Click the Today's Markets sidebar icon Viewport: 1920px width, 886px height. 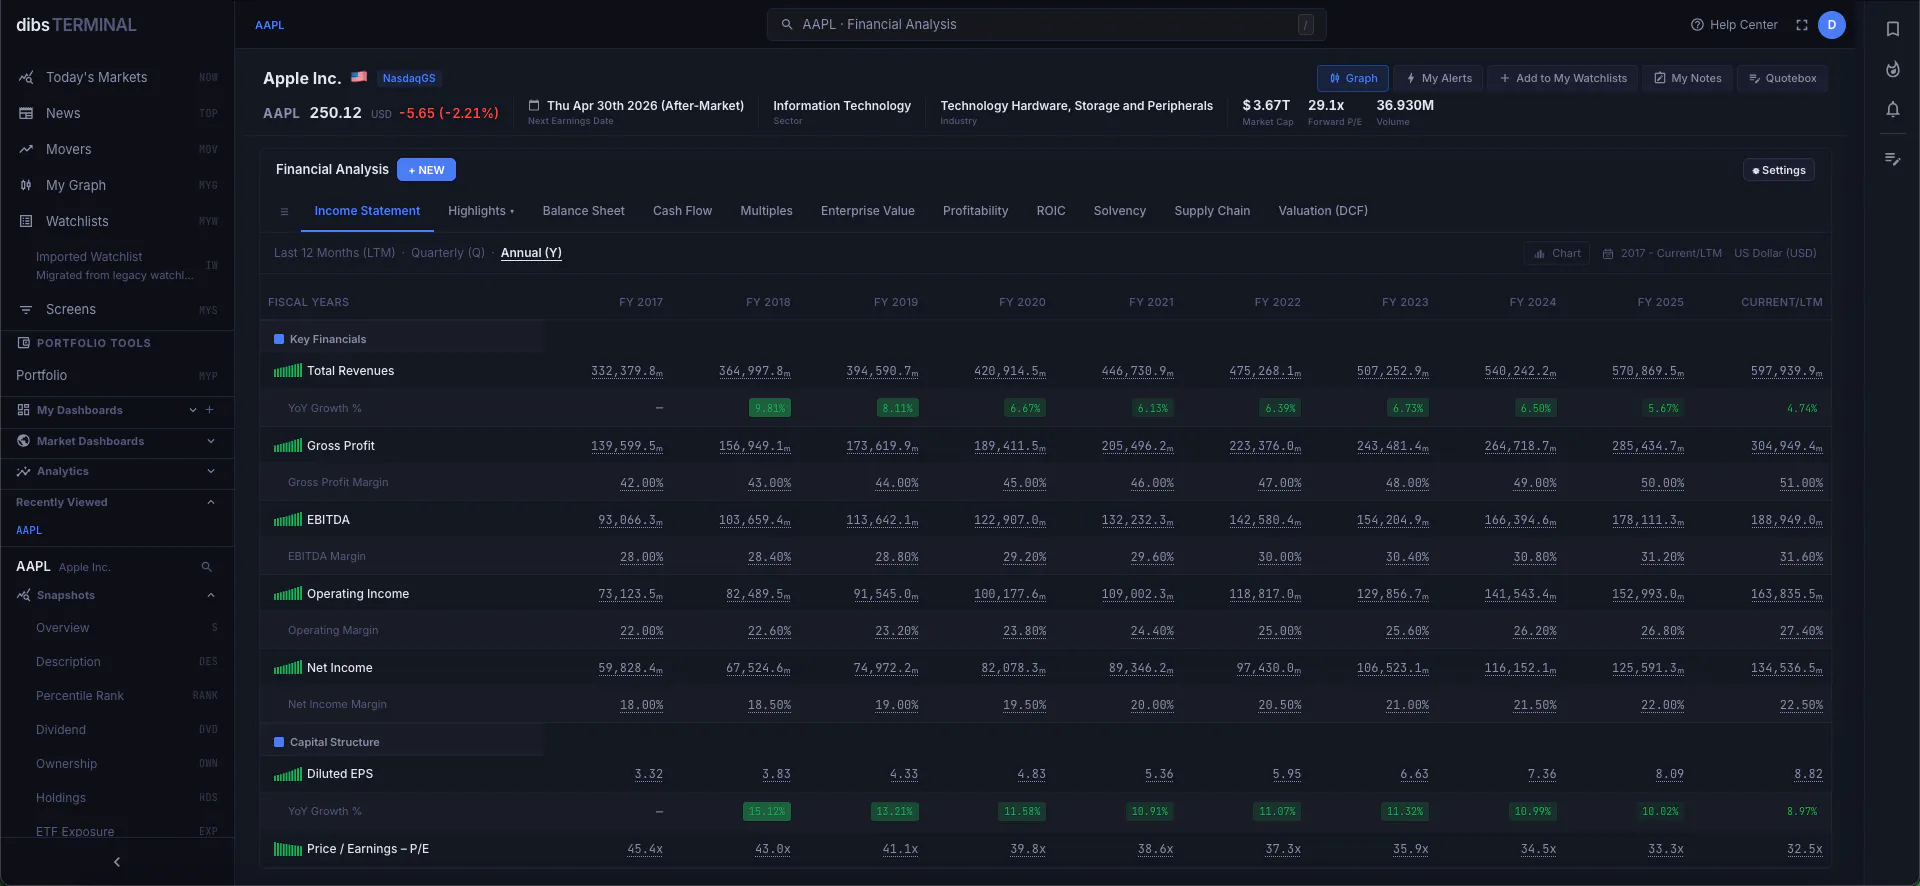point(26,77)
